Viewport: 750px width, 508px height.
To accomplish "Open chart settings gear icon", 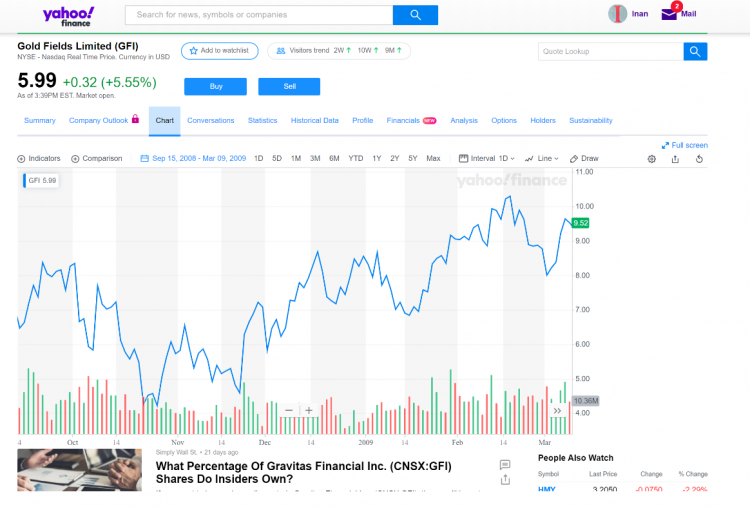I will coord(652,158).
